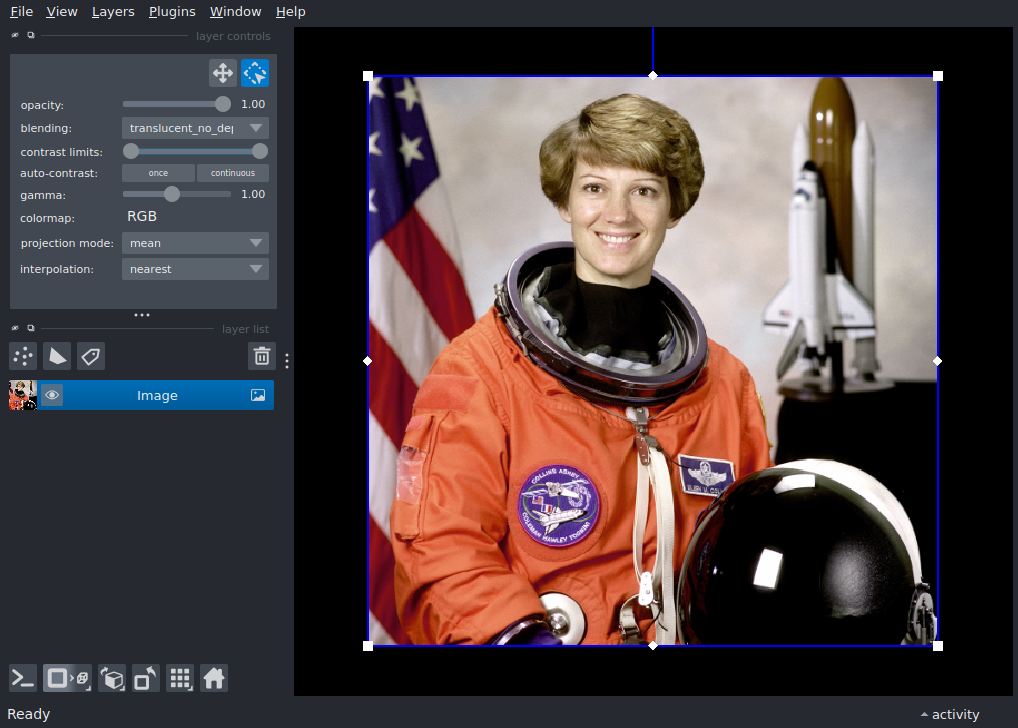Enable continuous auto-contrast
Viewport: 1018px width, 728px height.
(232, 172)
